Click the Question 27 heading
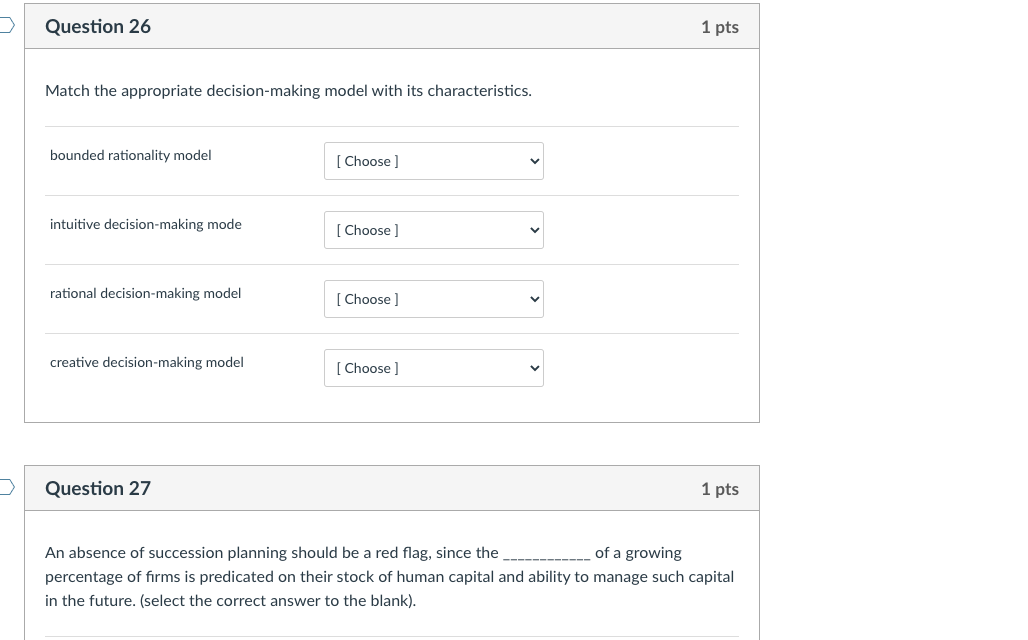The height and width of the screenshot is (640, 1028). point(98,489)
